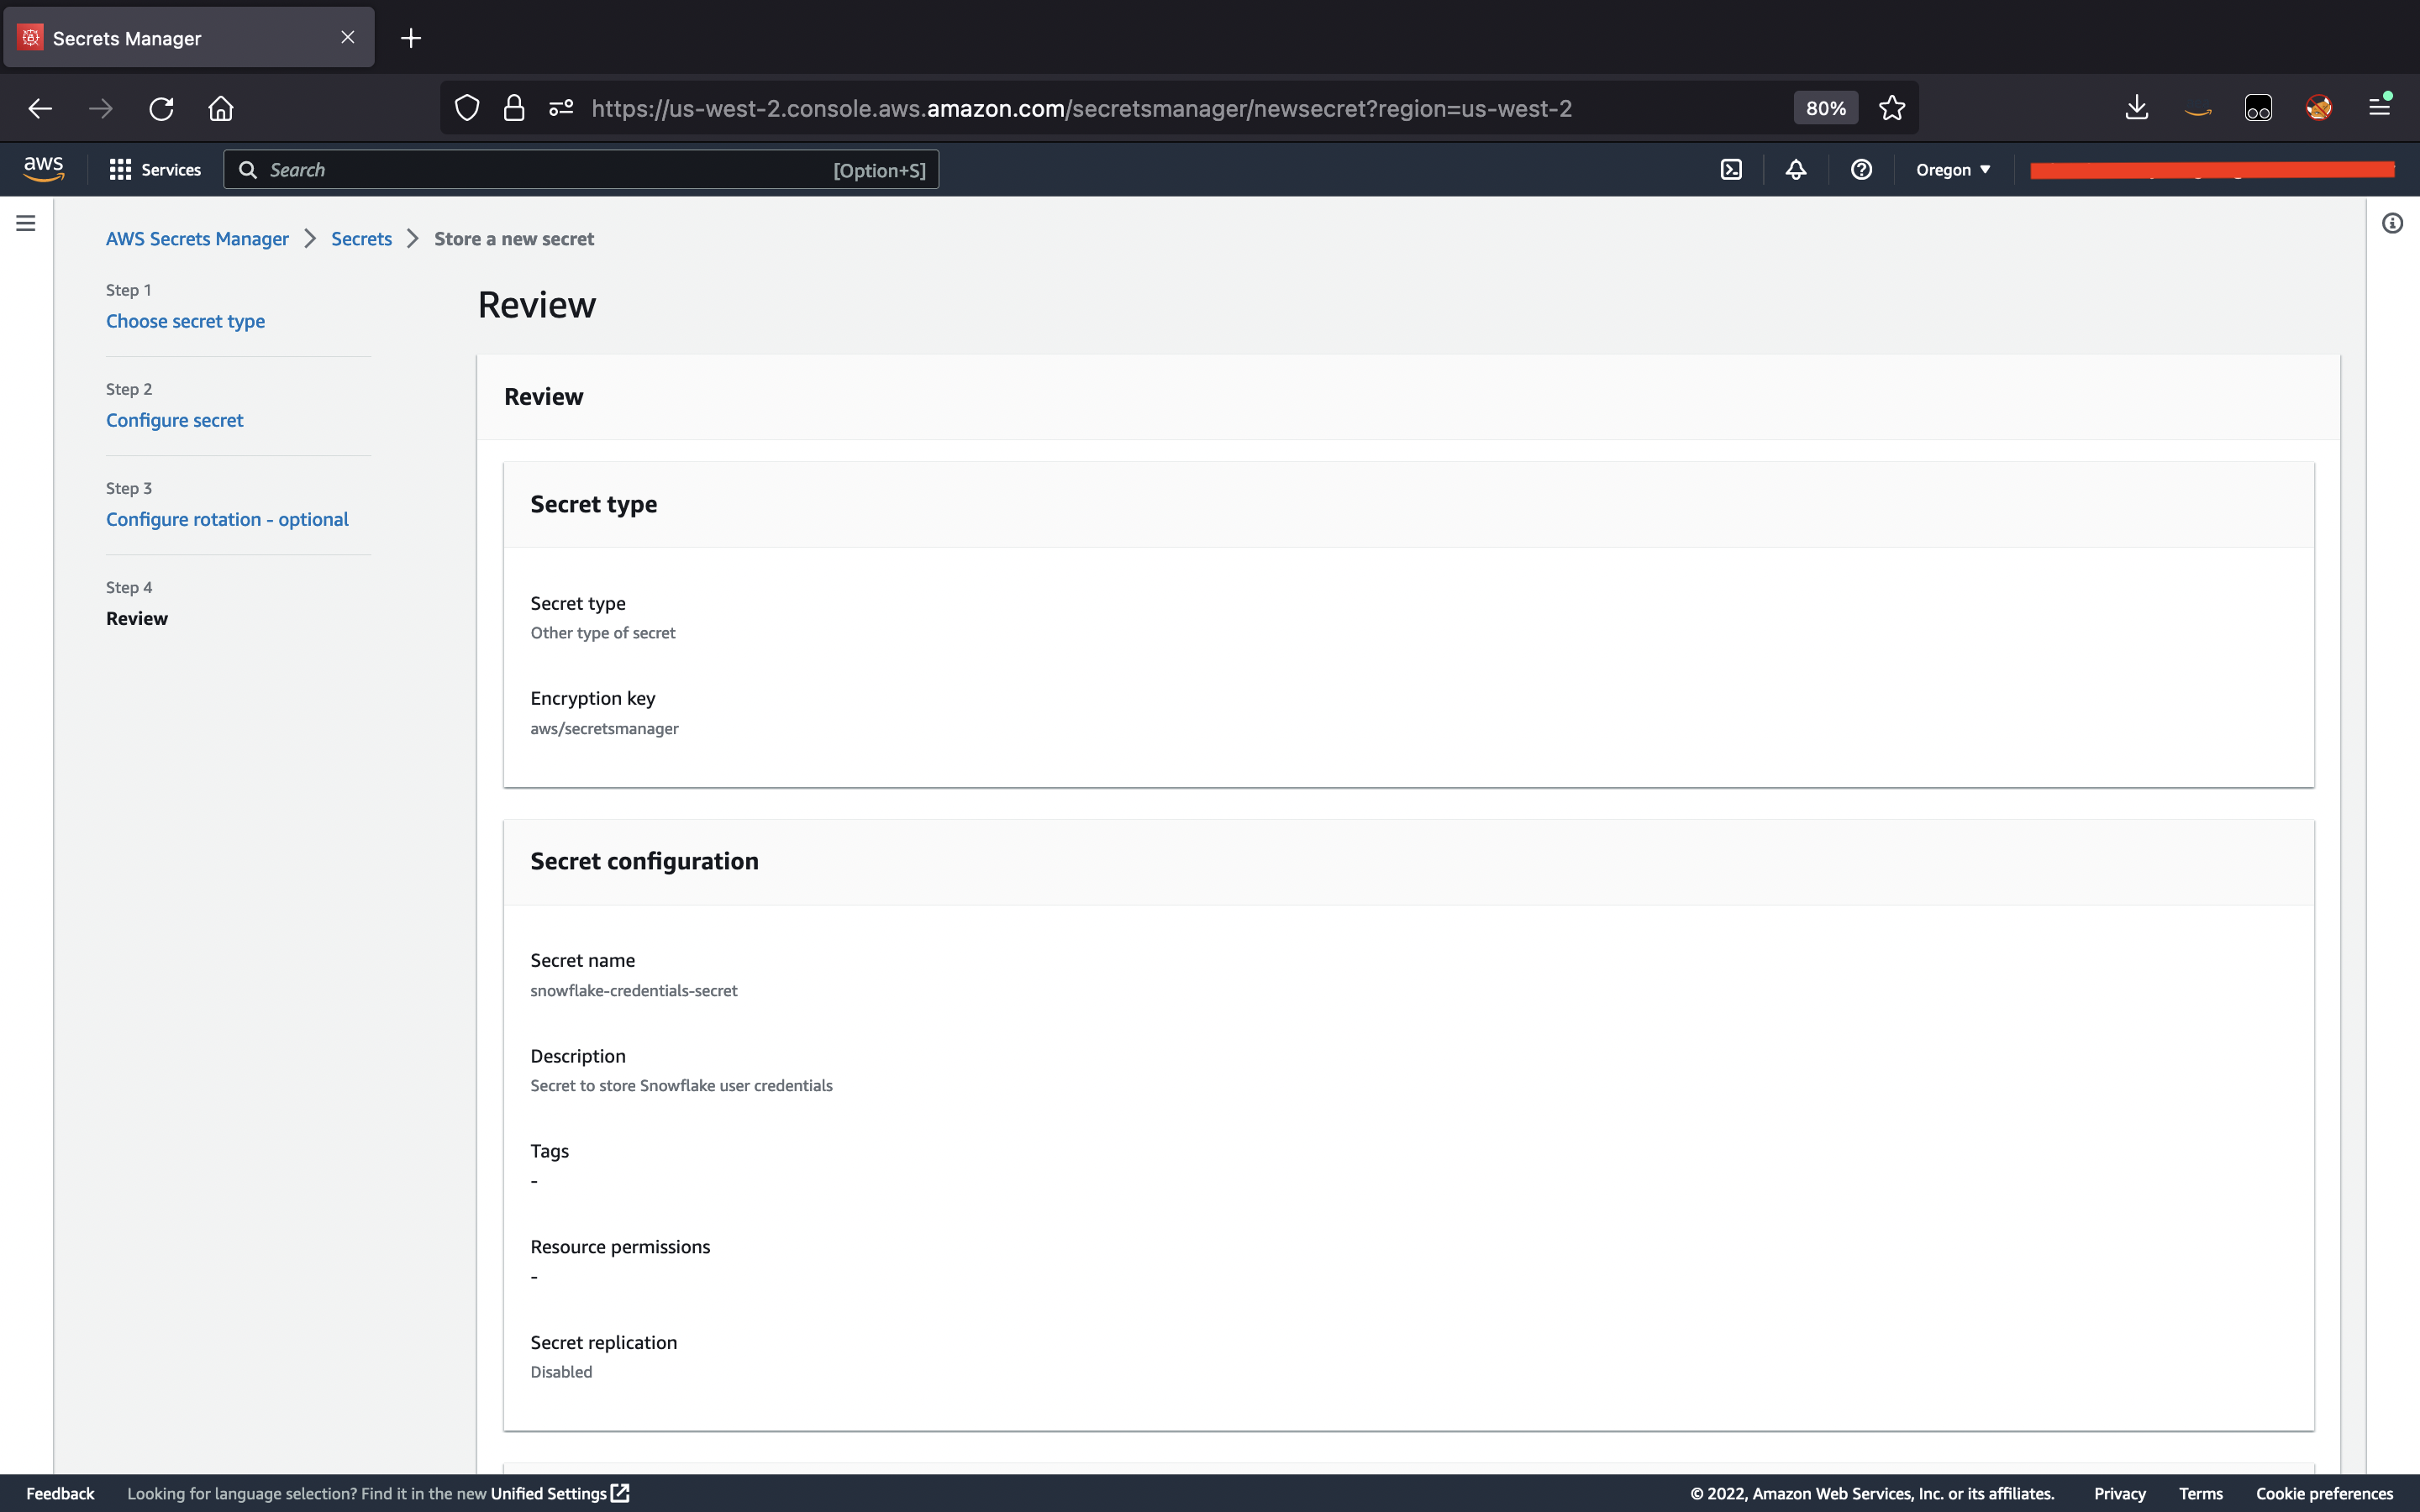The image size is (2420, 1512).
Task: Click the Feedback link in footer
Action: (x=60, y=1493)
